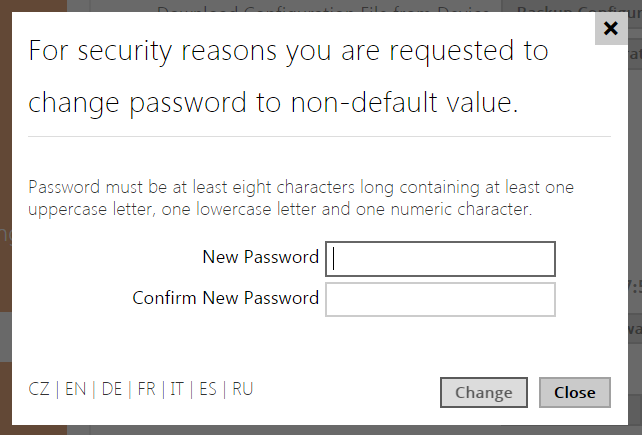
Task: Click the Close button
Action: [574, 393]
